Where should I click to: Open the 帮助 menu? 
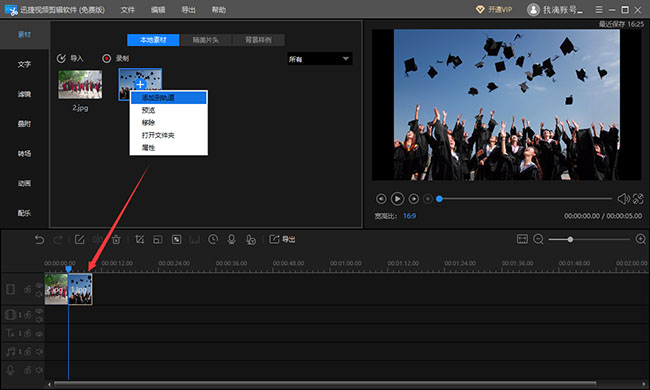coord(218,10)
